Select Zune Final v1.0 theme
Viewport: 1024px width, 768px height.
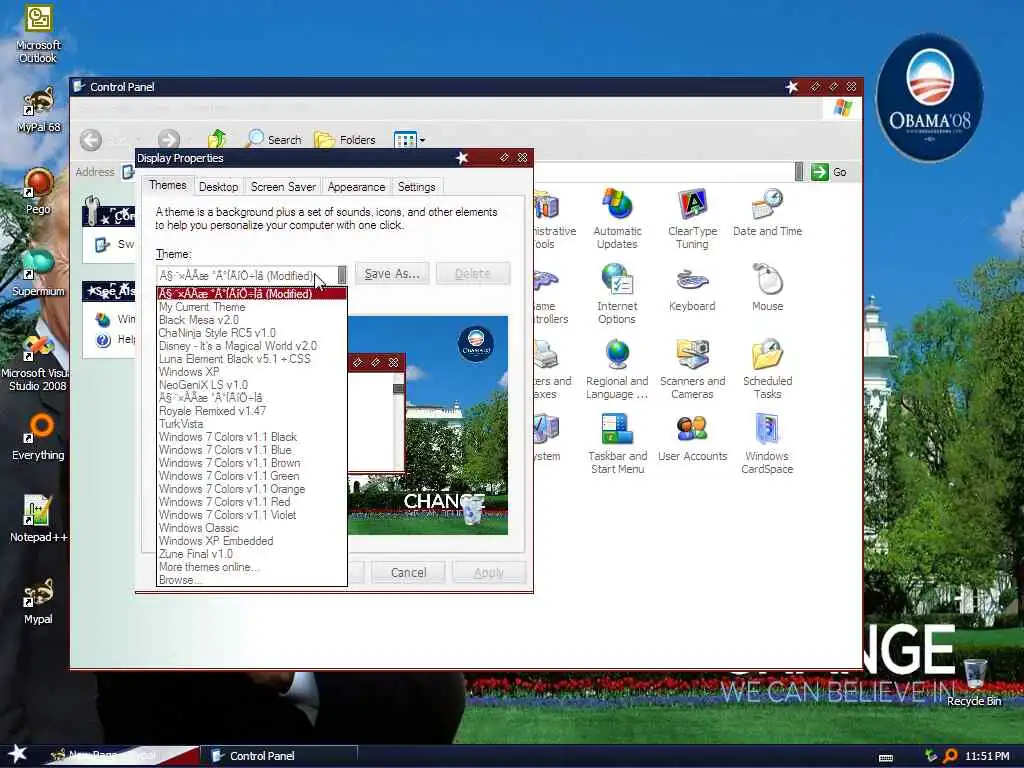pos(251,554)
